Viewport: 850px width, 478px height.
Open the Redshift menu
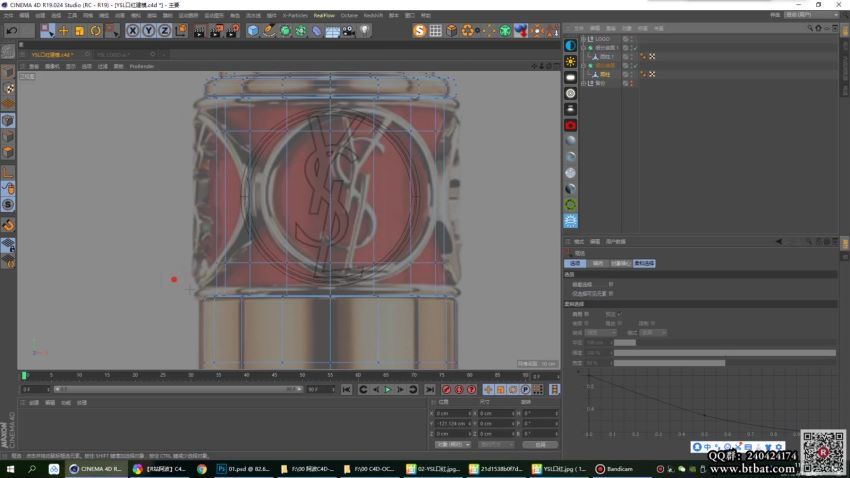373,15
